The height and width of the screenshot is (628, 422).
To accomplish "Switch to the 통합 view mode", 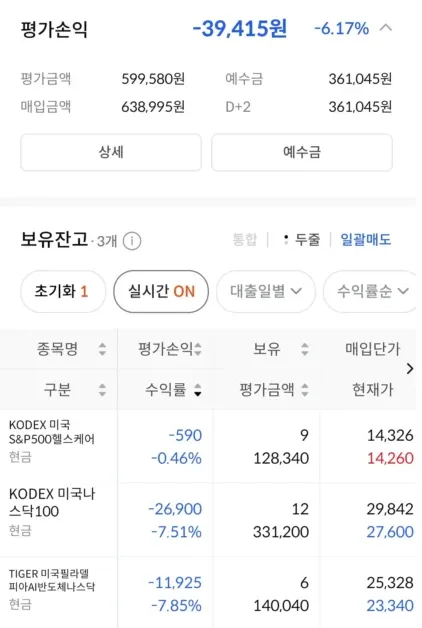I will (245, 240).
